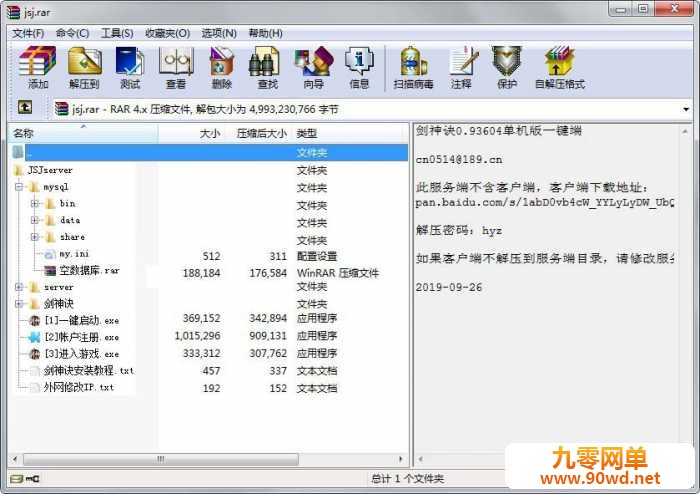Click the 配置设置 type cell
Viewport: 700px width, 494px height.
pos(317,256)
